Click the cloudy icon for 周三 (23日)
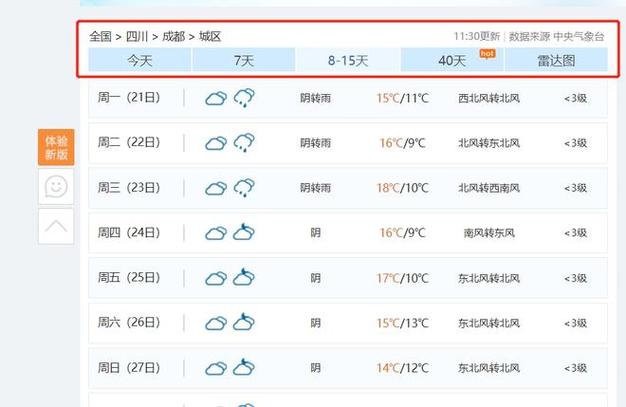The width and height of the screenshot is (626, 407). pos(216,188)
